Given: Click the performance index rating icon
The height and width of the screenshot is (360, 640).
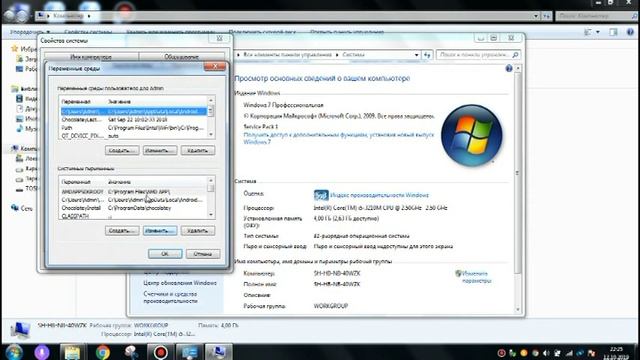Looking at the screenshot, I should pos(321,195).
